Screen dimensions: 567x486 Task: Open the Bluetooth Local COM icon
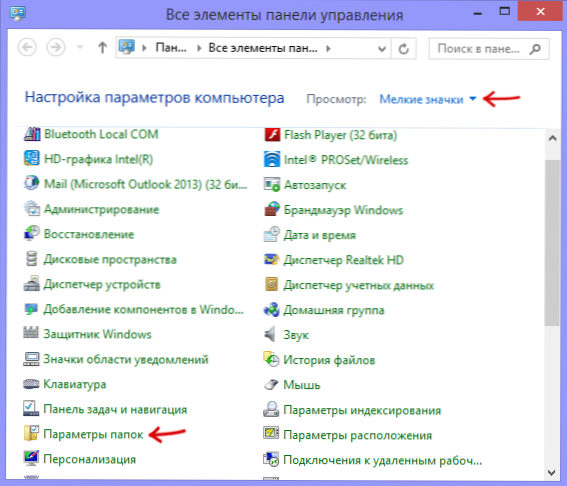pyautogui.click(x=32, y=134)
